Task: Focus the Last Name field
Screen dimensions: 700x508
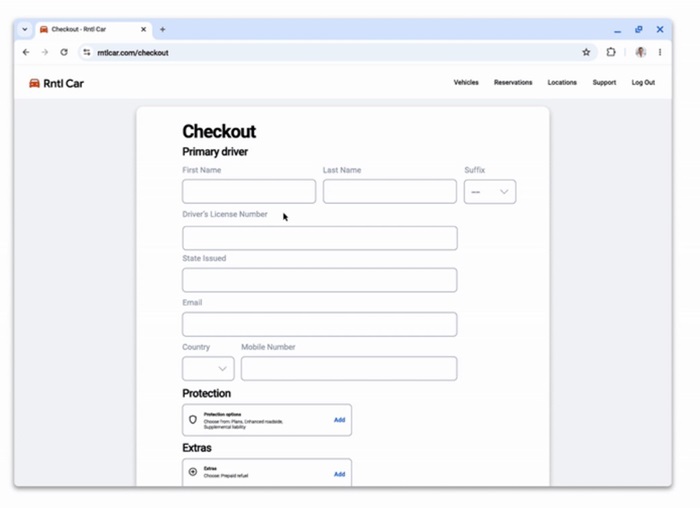Action: 390,192
